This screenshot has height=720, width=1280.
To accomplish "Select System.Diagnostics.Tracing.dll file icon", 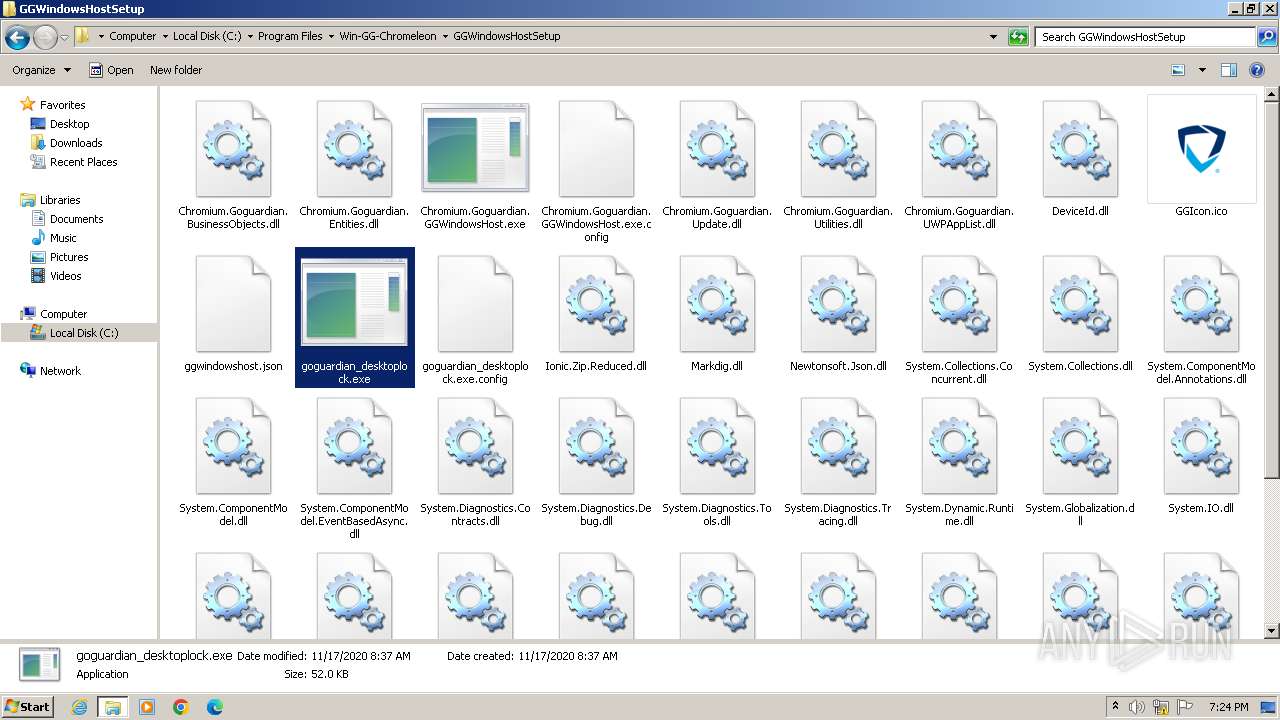I will (838, 445).
